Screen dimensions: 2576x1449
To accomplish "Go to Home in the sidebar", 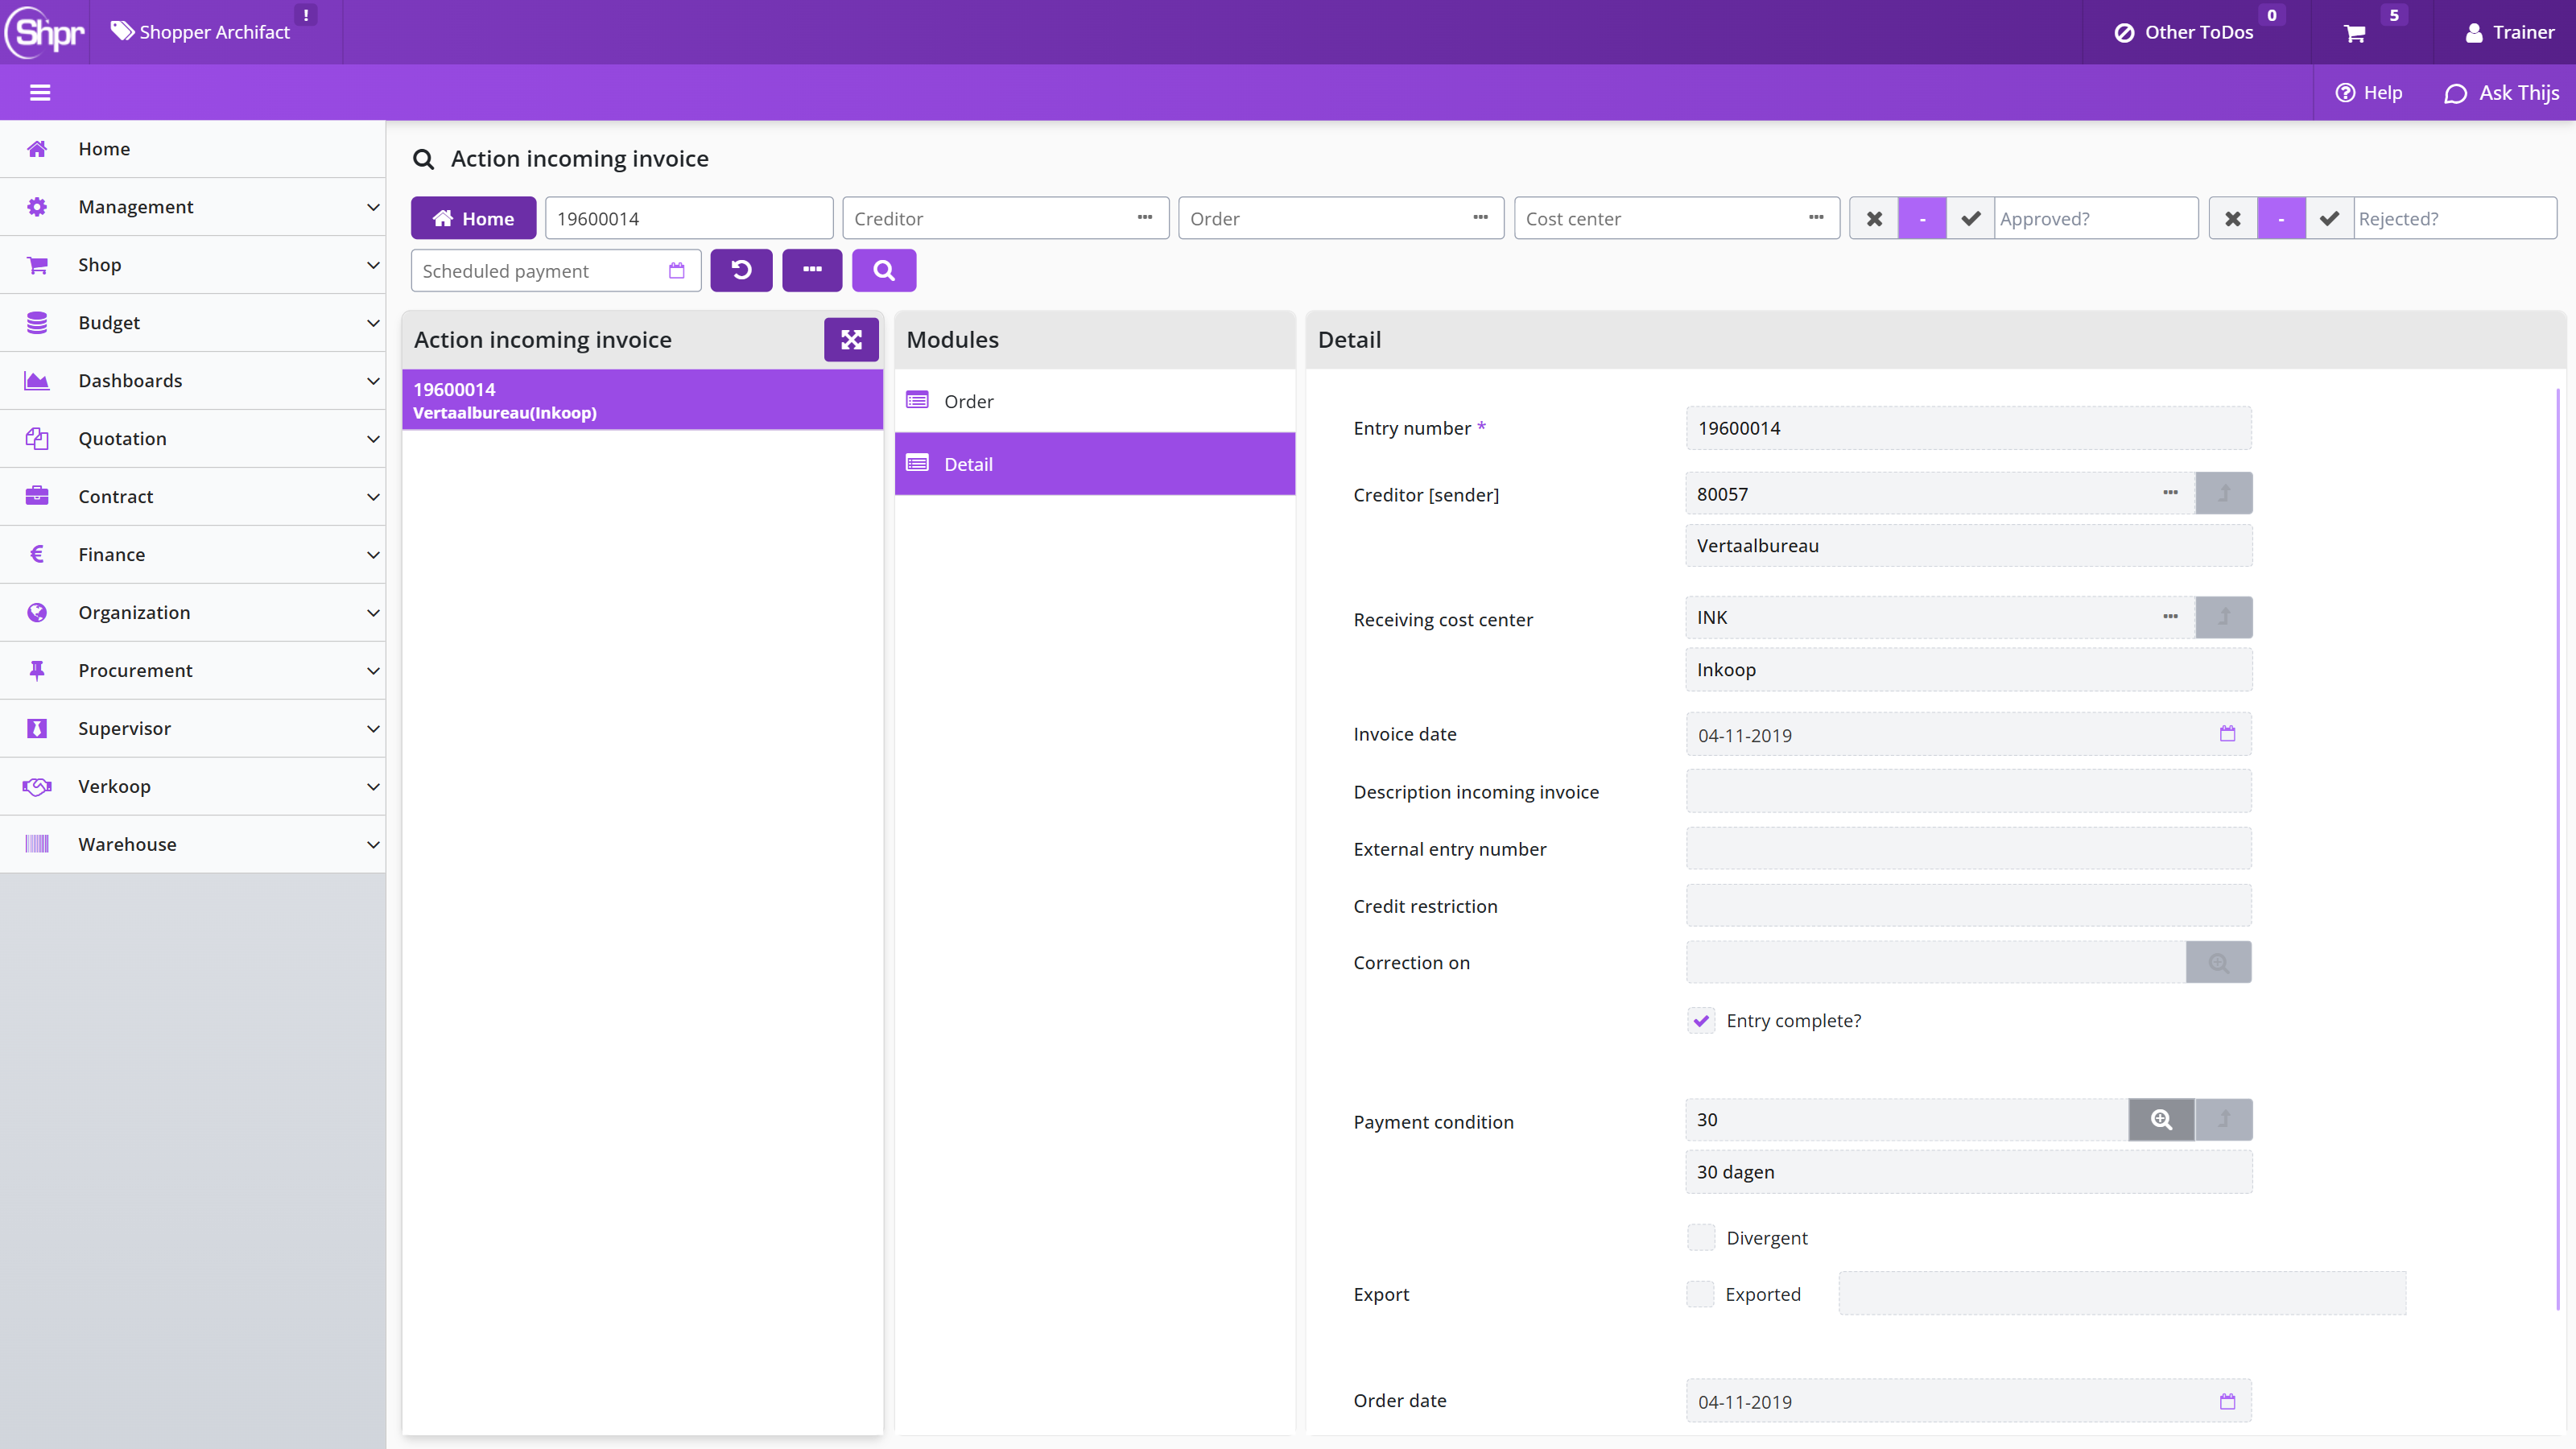I will tap(192, 149).
